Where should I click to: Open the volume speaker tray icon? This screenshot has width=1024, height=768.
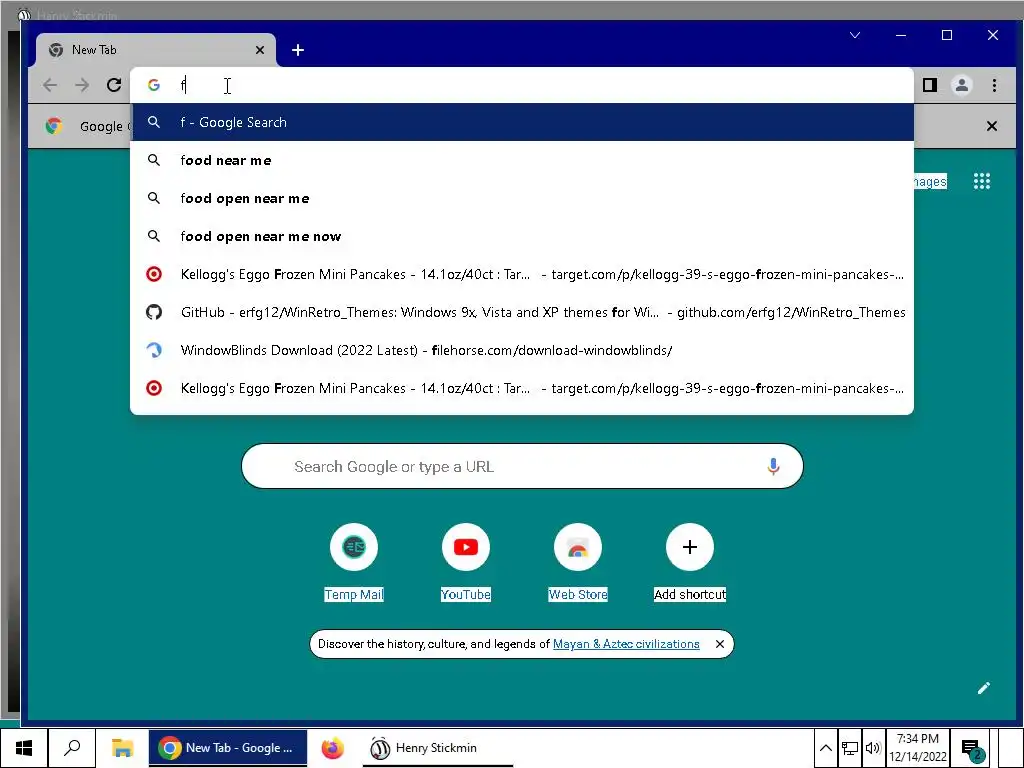[872, 748]
